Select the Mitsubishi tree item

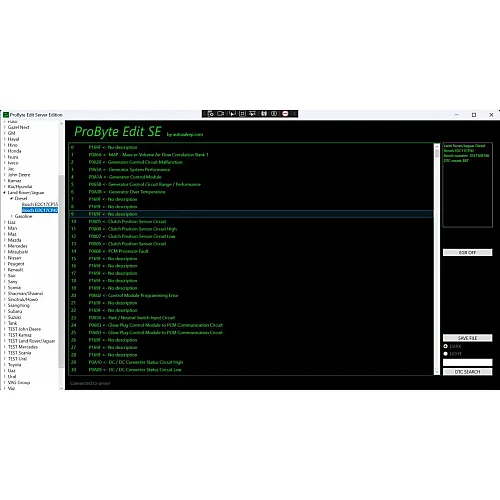coord(18,252)
